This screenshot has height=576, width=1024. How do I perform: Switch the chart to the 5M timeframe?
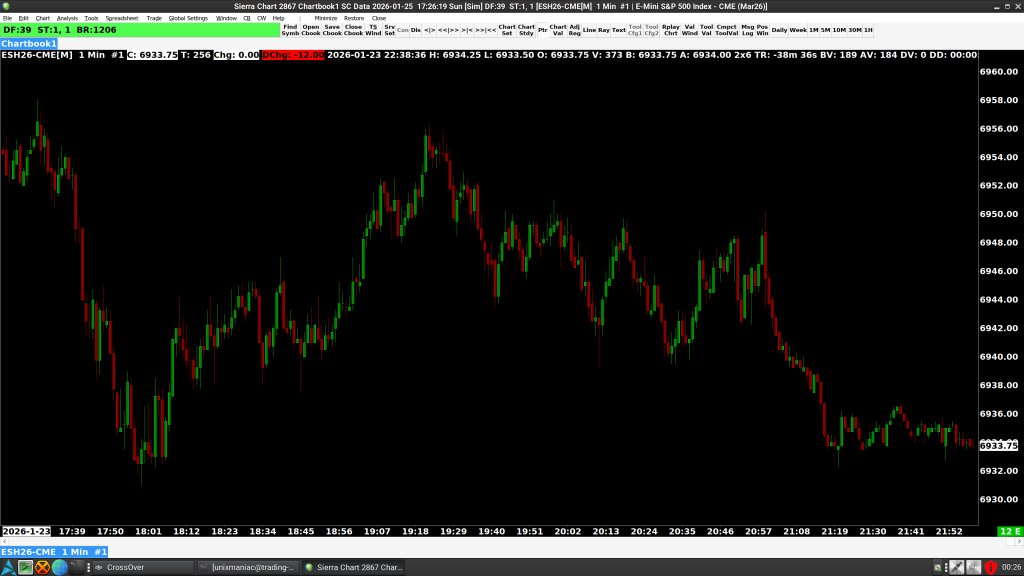point(826,30)
